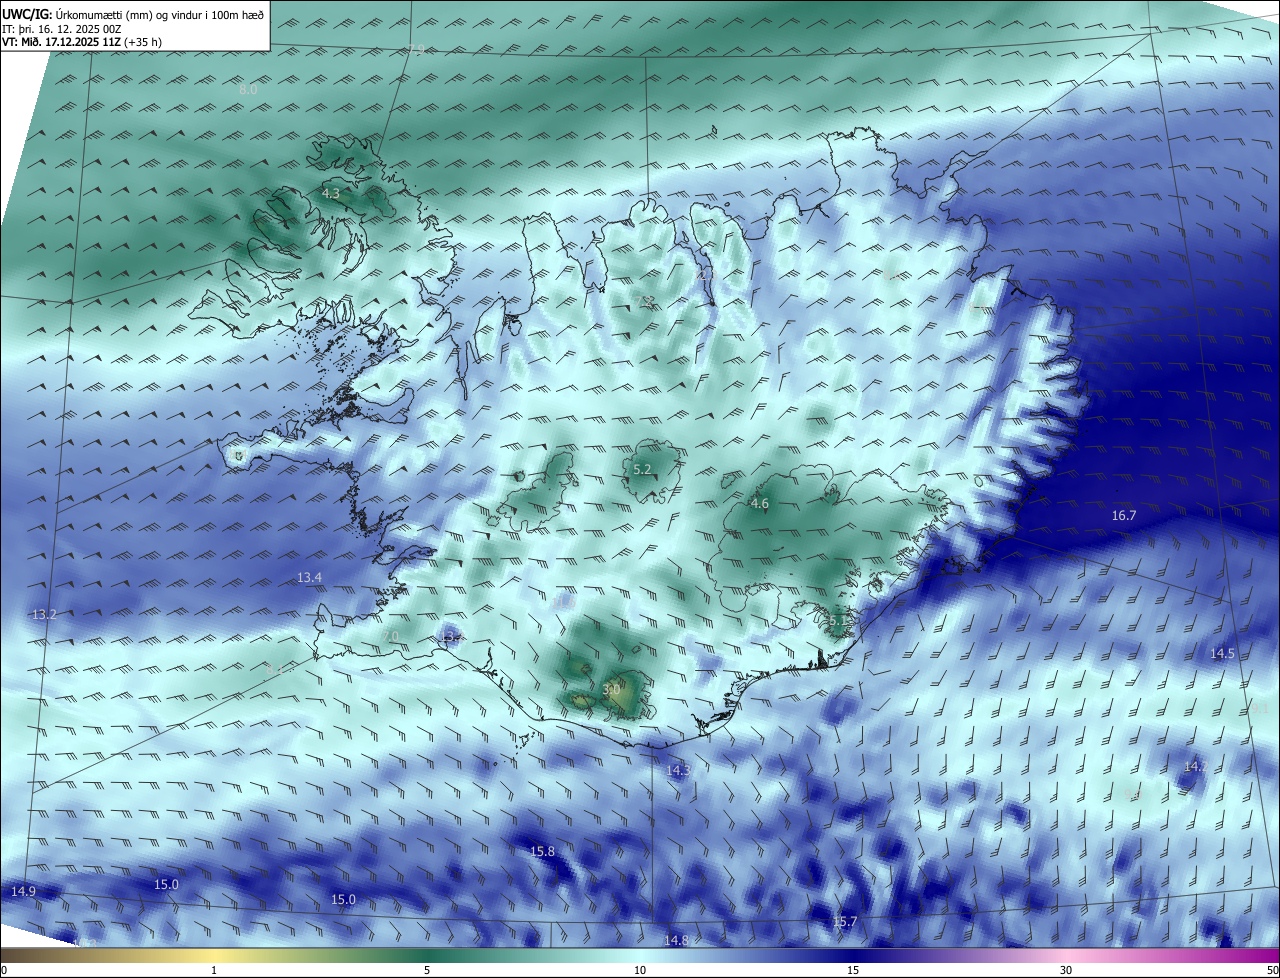Viewport: 1280px width, 978px height.
Task: Click the 4.6 value on Vatnajökull
Action: point(759,504)
